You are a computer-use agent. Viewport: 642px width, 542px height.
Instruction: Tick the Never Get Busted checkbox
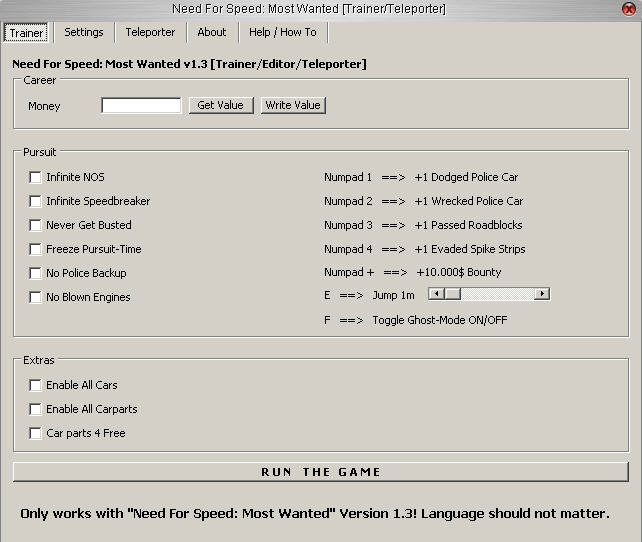click(36, 225)
